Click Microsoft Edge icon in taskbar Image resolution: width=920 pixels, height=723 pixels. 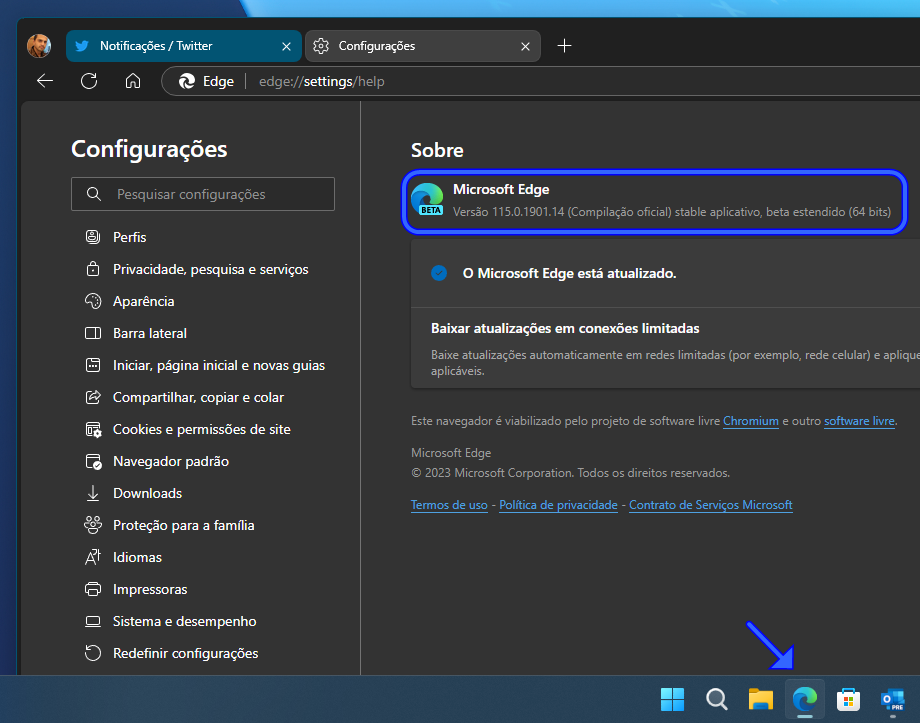(x=804, y=699)
